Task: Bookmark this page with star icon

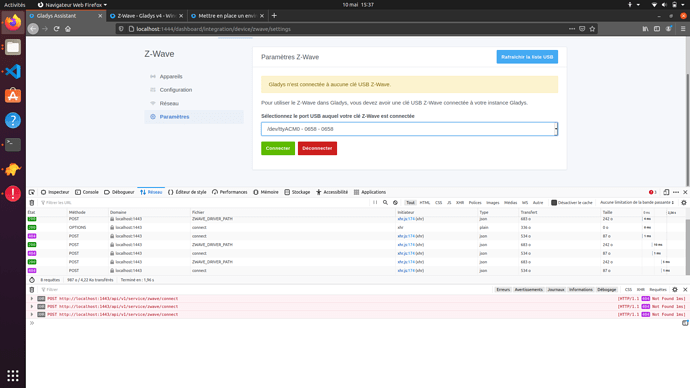Action: pos(592,29)
